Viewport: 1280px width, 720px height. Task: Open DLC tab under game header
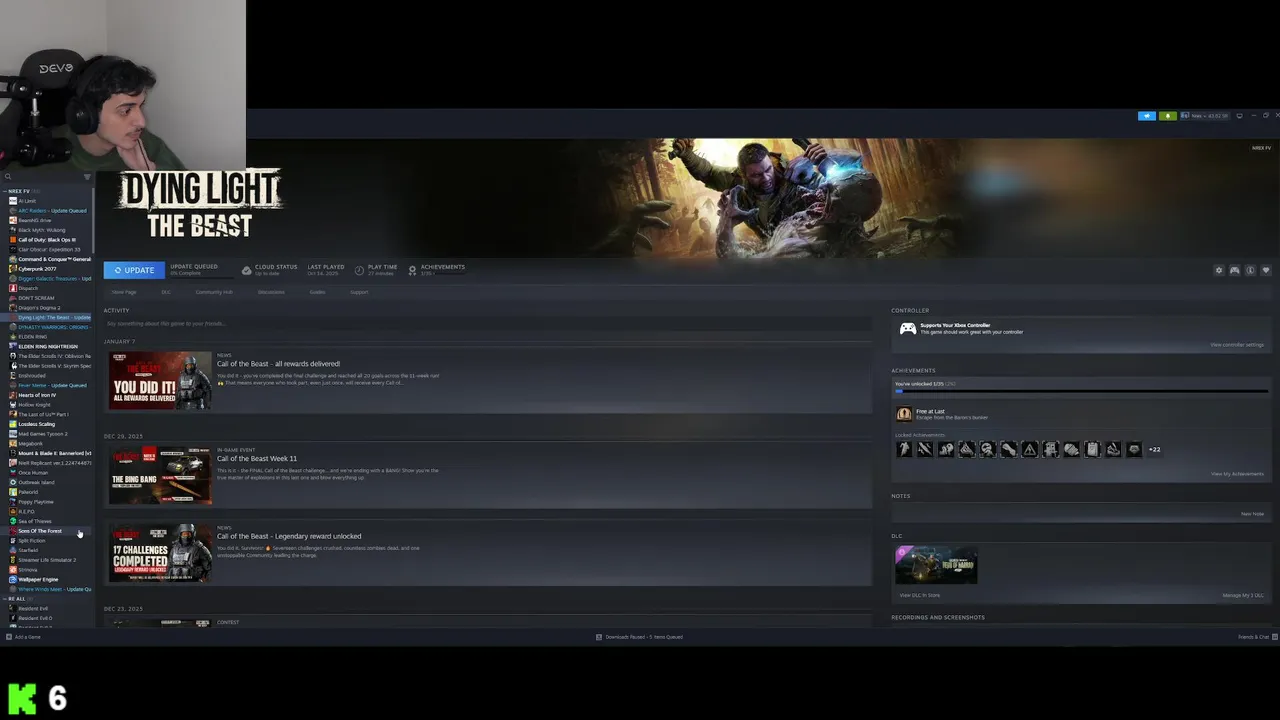[x=166, y=292]
